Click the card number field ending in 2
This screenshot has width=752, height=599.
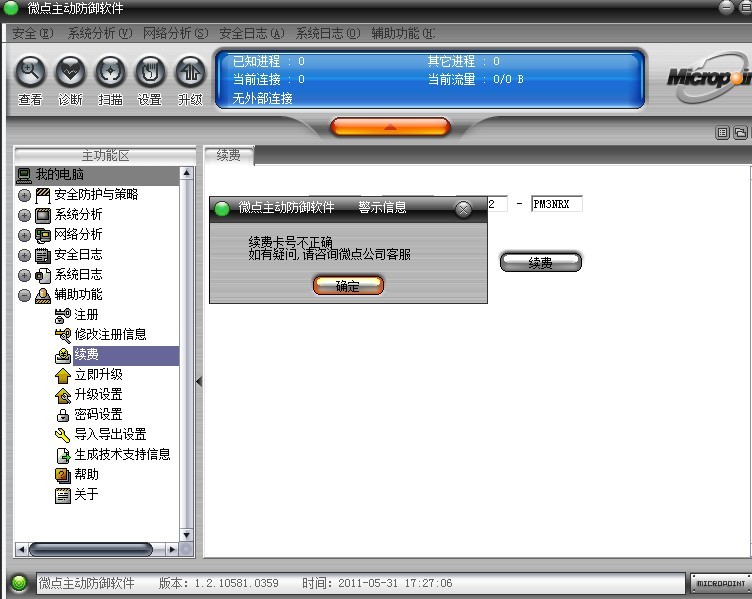[497, 204]
